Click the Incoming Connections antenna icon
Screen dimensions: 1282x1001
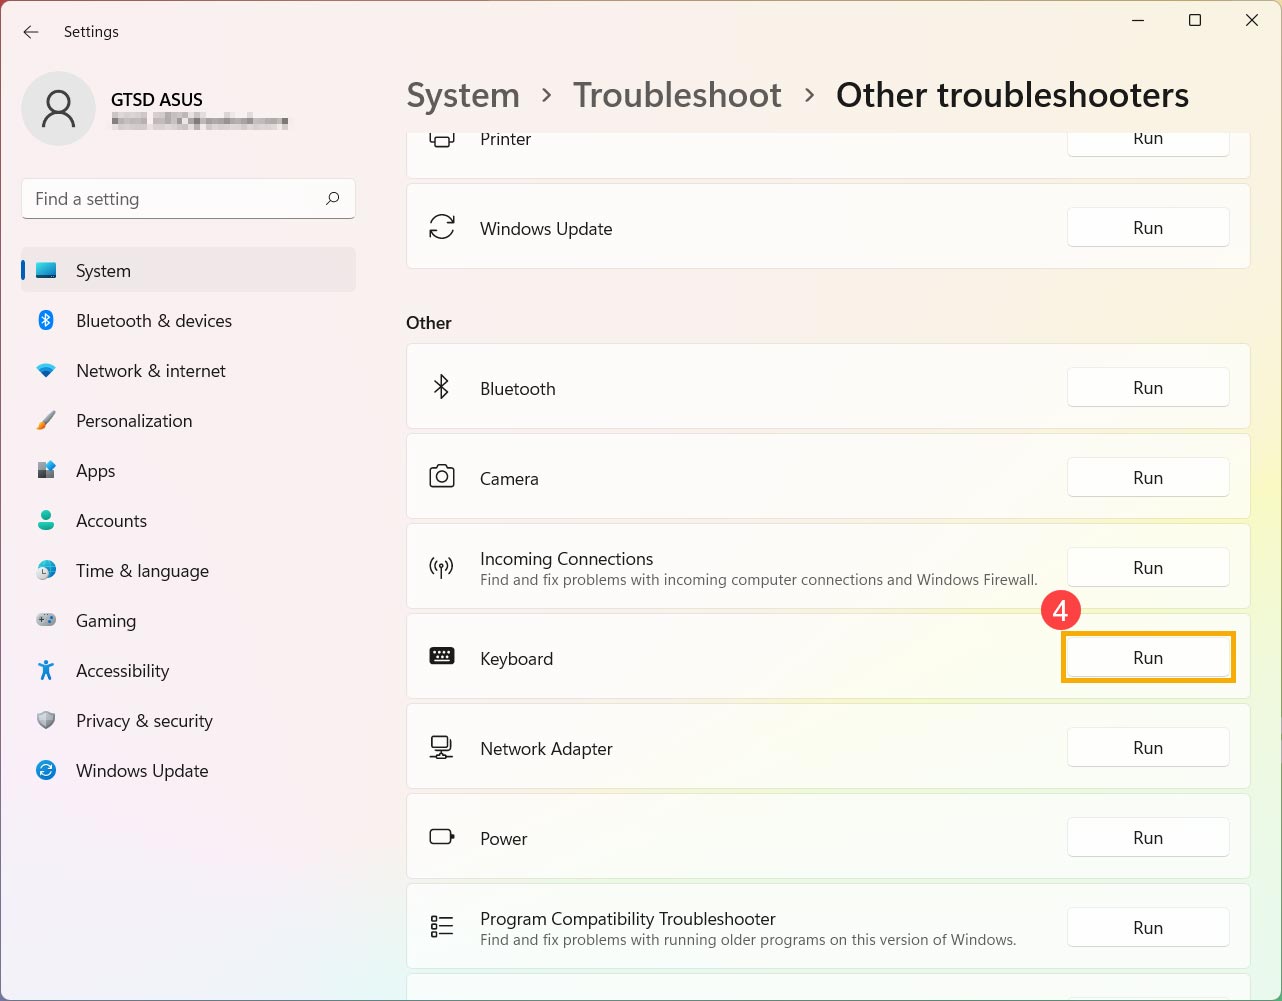pyautogui.click(x=442, y=568)
